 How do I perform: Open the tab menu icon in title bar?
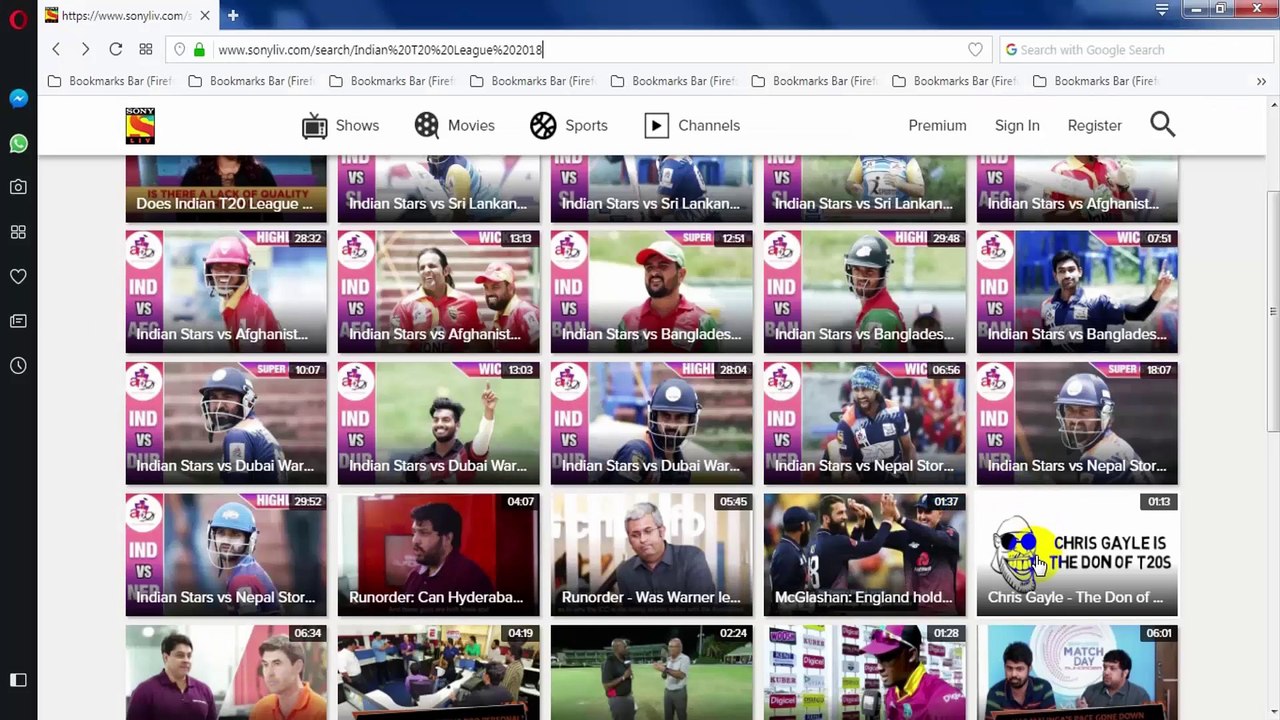[x=1162, y=9]
